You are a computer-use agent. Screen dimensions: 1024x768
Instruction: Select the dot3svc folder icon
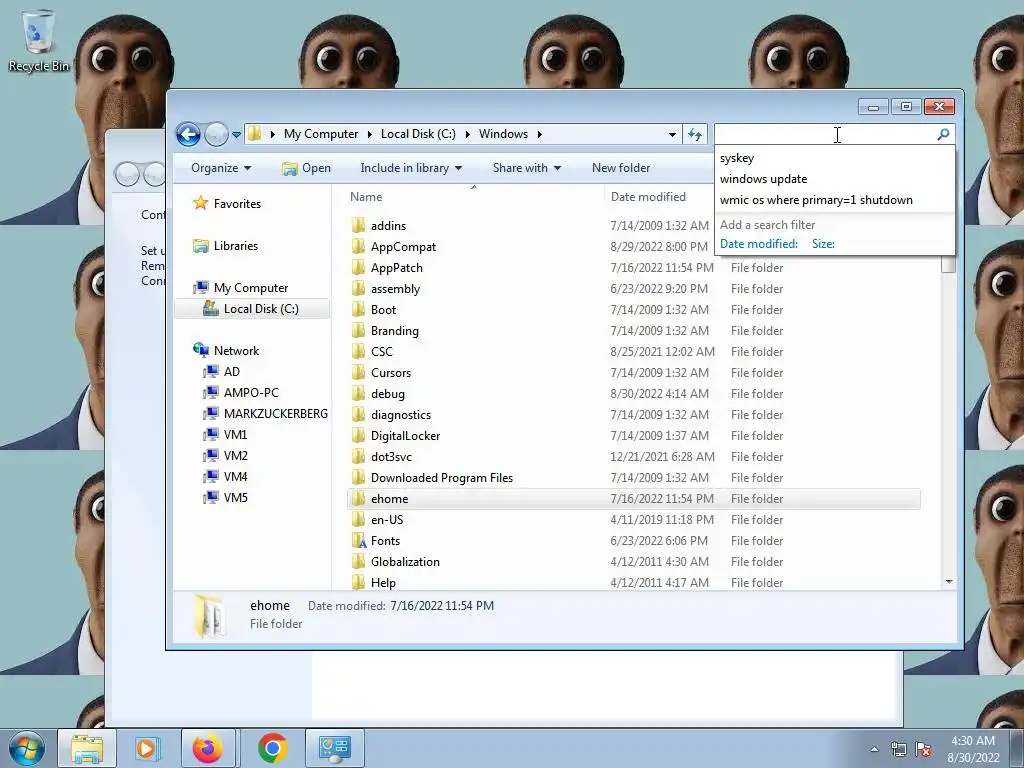point(358,456)
